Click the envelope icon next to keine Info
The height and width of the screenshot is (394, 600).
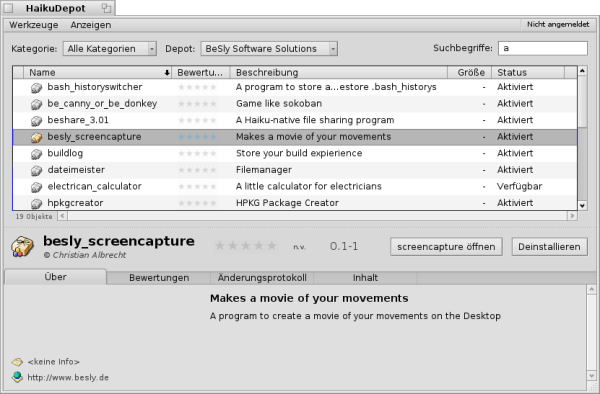(x=17, y=361)
